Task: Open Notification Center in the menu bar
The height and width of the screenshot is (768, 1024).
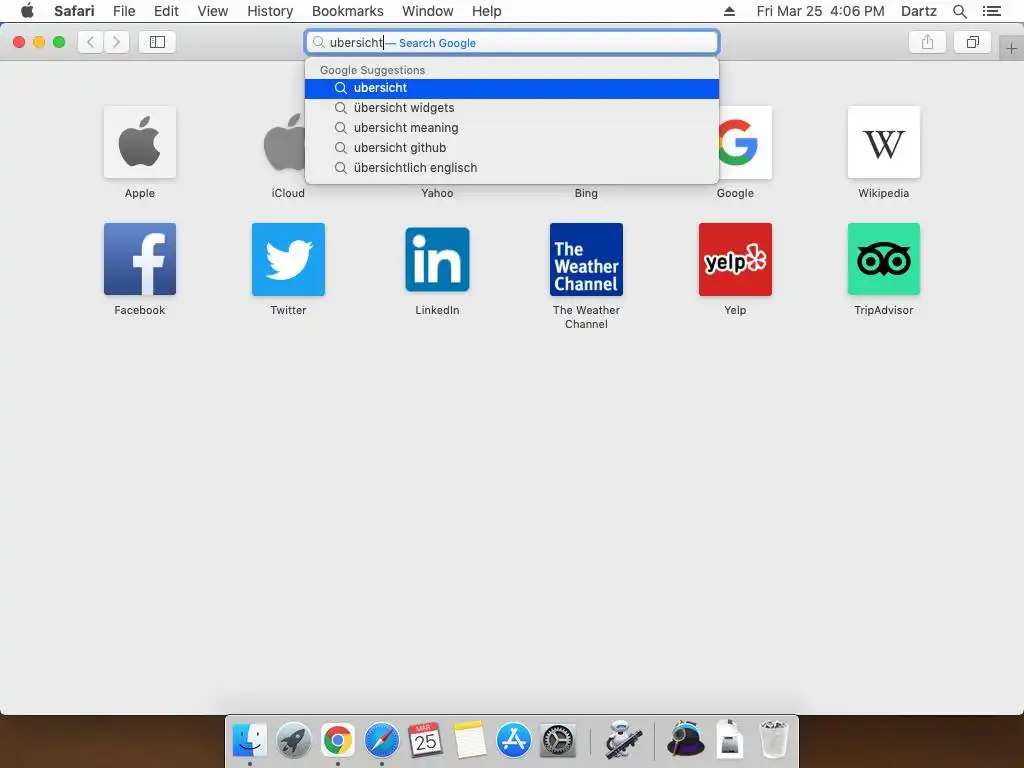Action: tap(991, 11)
